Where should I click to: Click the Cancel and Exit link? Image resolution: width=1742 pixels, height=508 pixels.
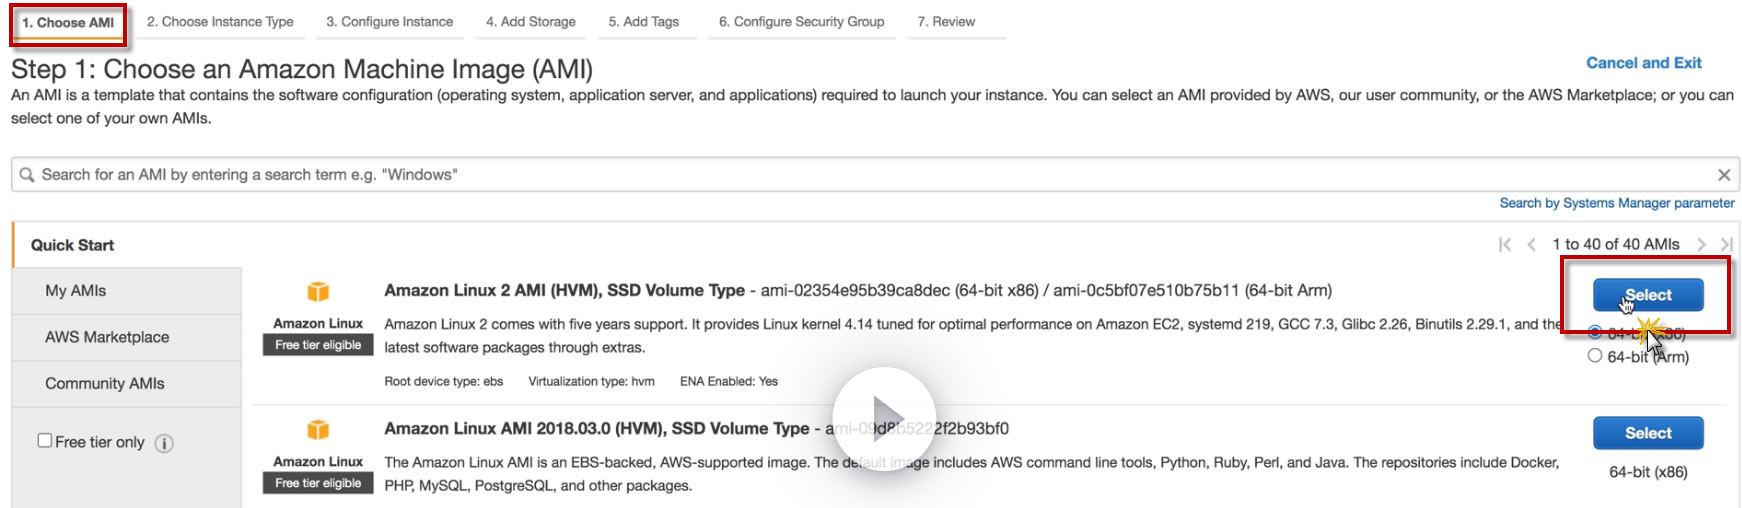(1643, 63)
